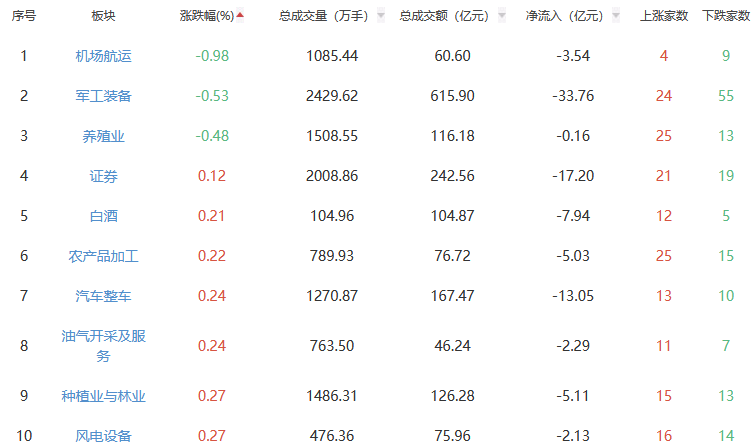Open the 军工装备 sector link
756x448 pixels.
pos(103,96)
